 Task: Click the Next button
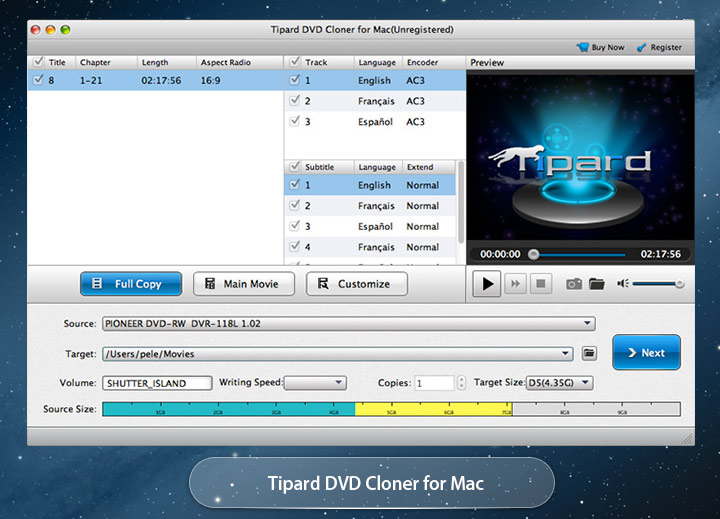(647, 352)
